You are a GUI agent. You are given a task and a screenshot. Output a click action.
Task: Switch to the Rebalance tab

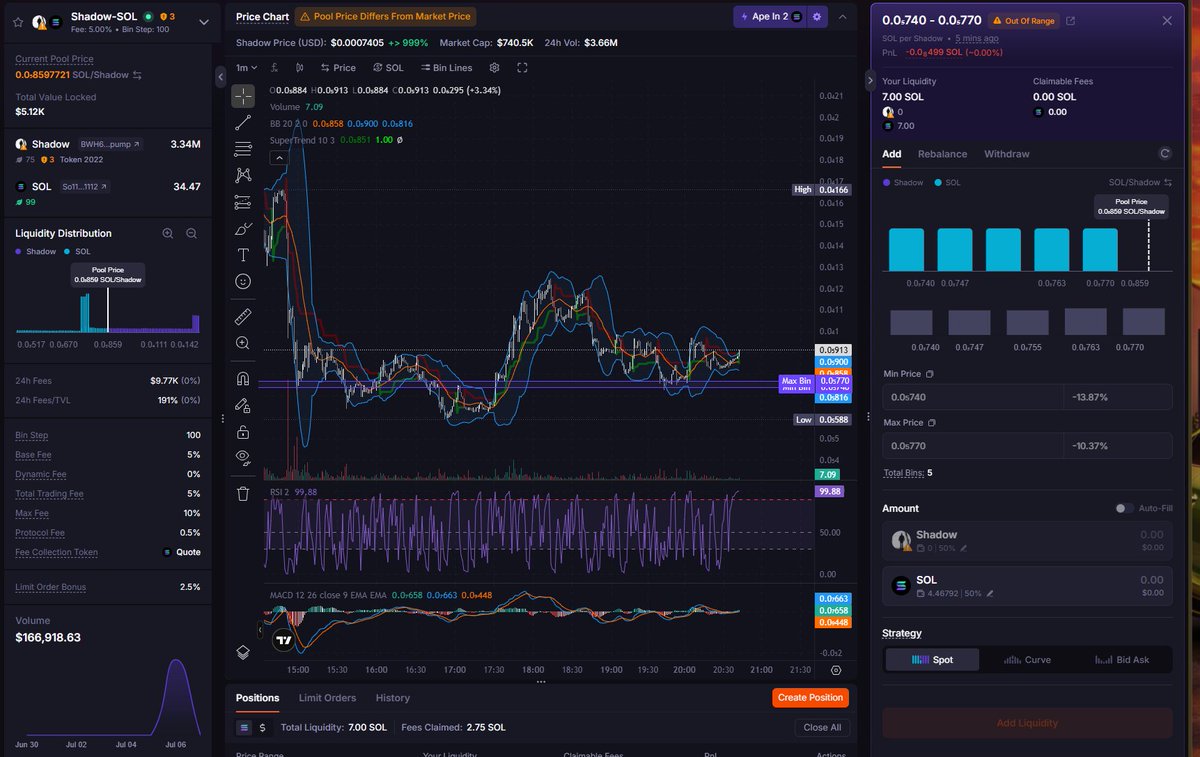942,154
